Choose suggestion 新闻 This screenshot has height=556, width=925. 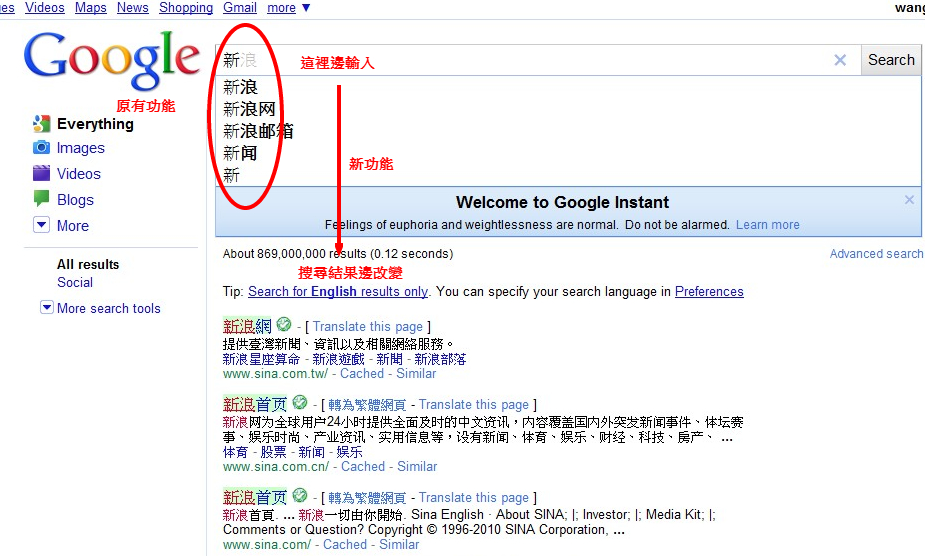coord(240,153)
